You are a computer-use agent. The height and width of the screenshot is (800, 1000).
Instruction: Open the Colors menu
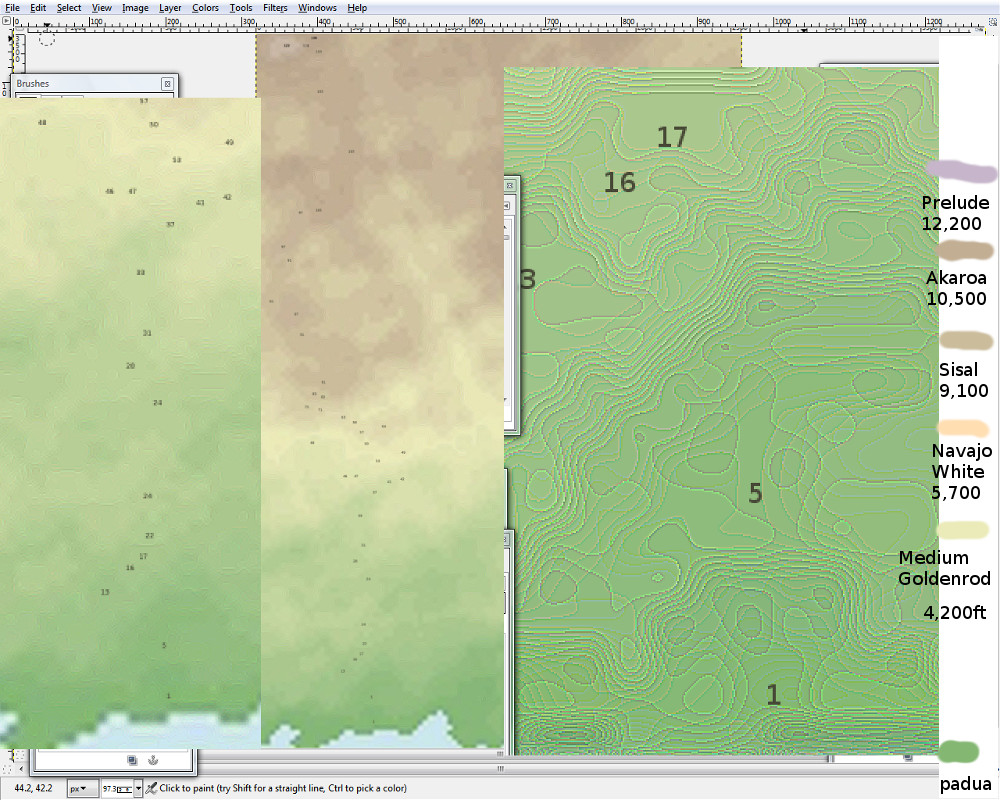coord(205,7)
